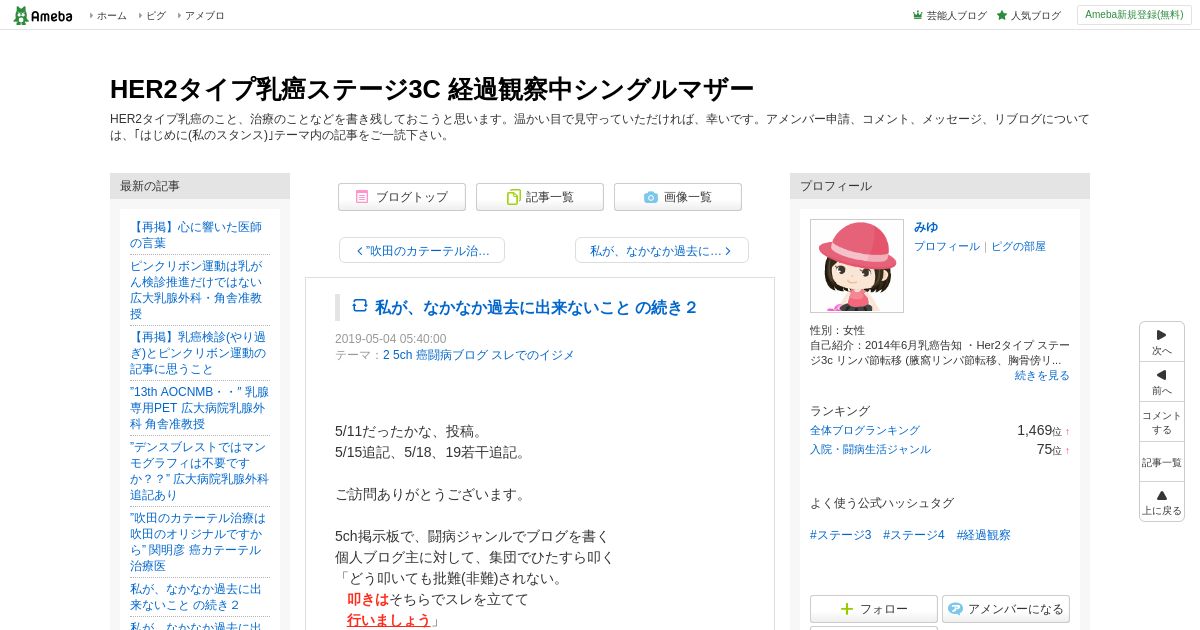Click the blog title HER2タイプ乳癌ステージ3C

click(x=431, y=89)
